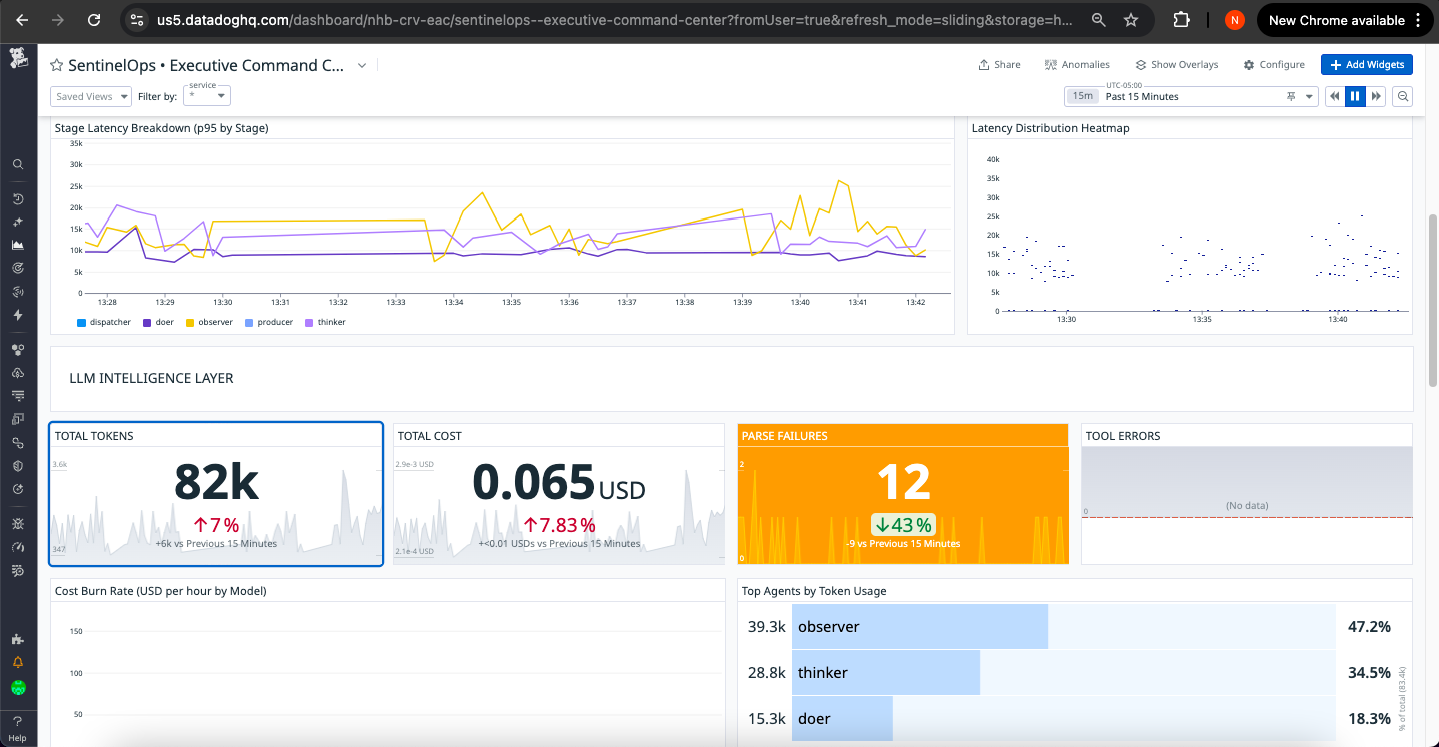This screenshot has height=747, width=1439.
Task: Click the Add Widgets button
Action: pos(1366,64)
